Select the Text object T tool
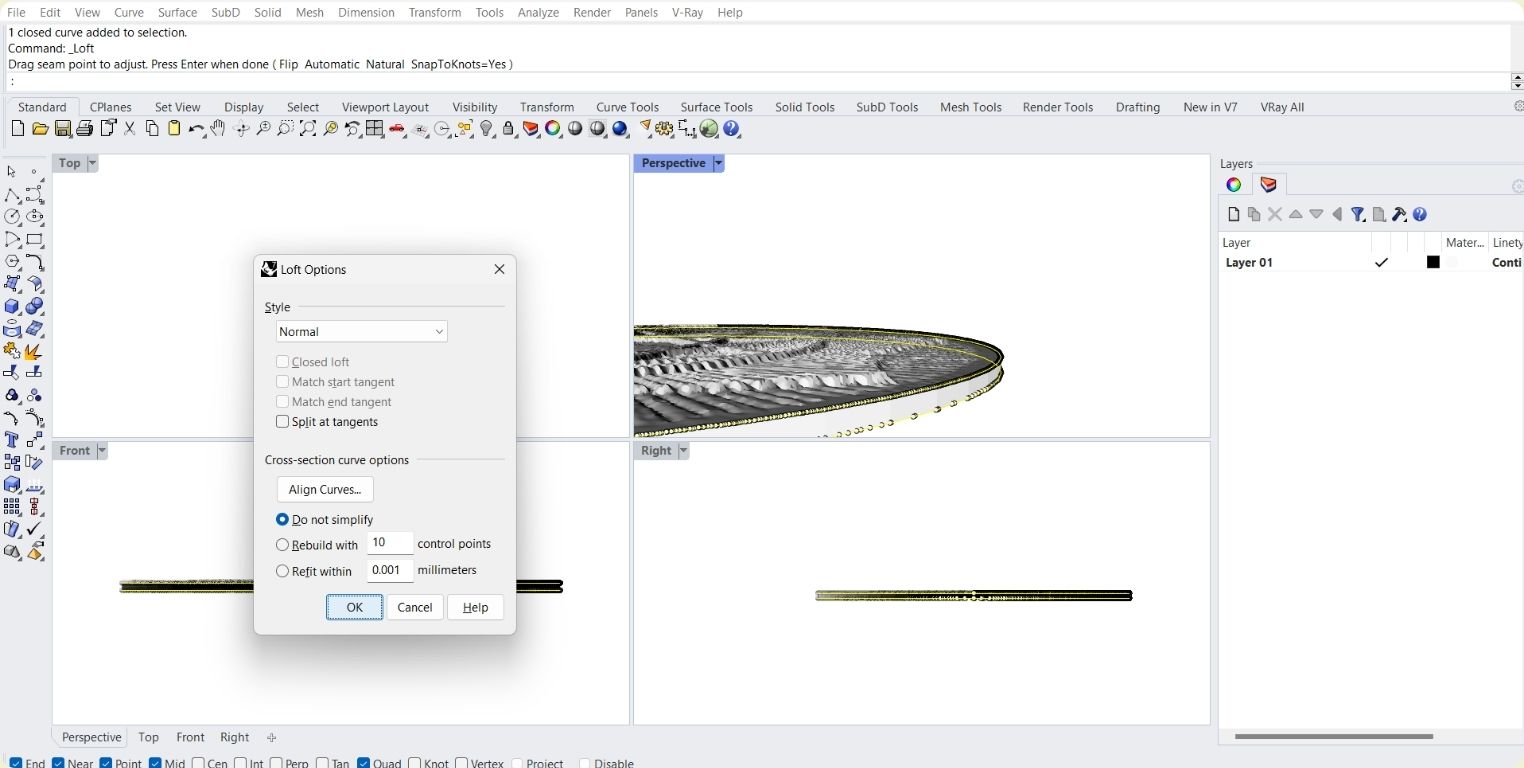Screen dimensions: 1524x768 click(x=12, y=440)
